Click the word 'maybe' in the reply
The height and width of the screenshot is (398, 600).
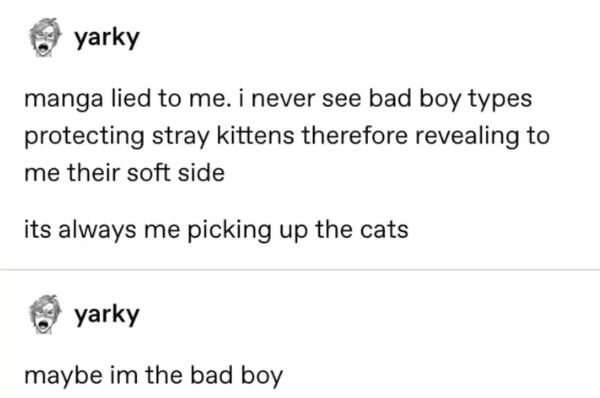[x=63, y=376]
